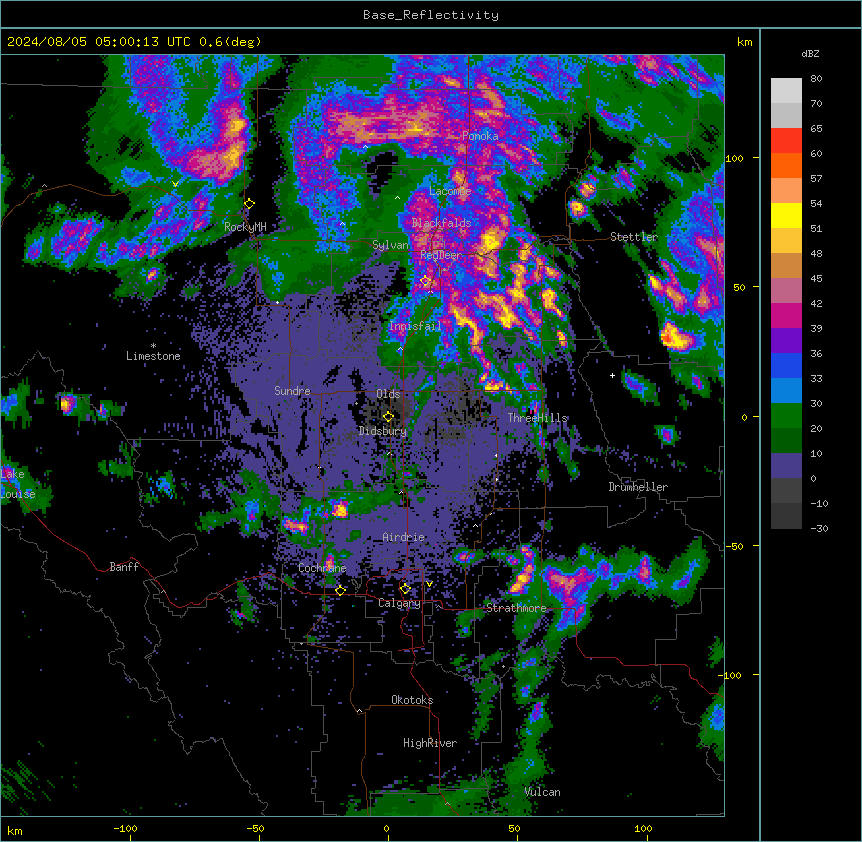This screenshot has width=862, height=842.
Task: Click the 50 tick on the right axis
Action: (739, 287)
